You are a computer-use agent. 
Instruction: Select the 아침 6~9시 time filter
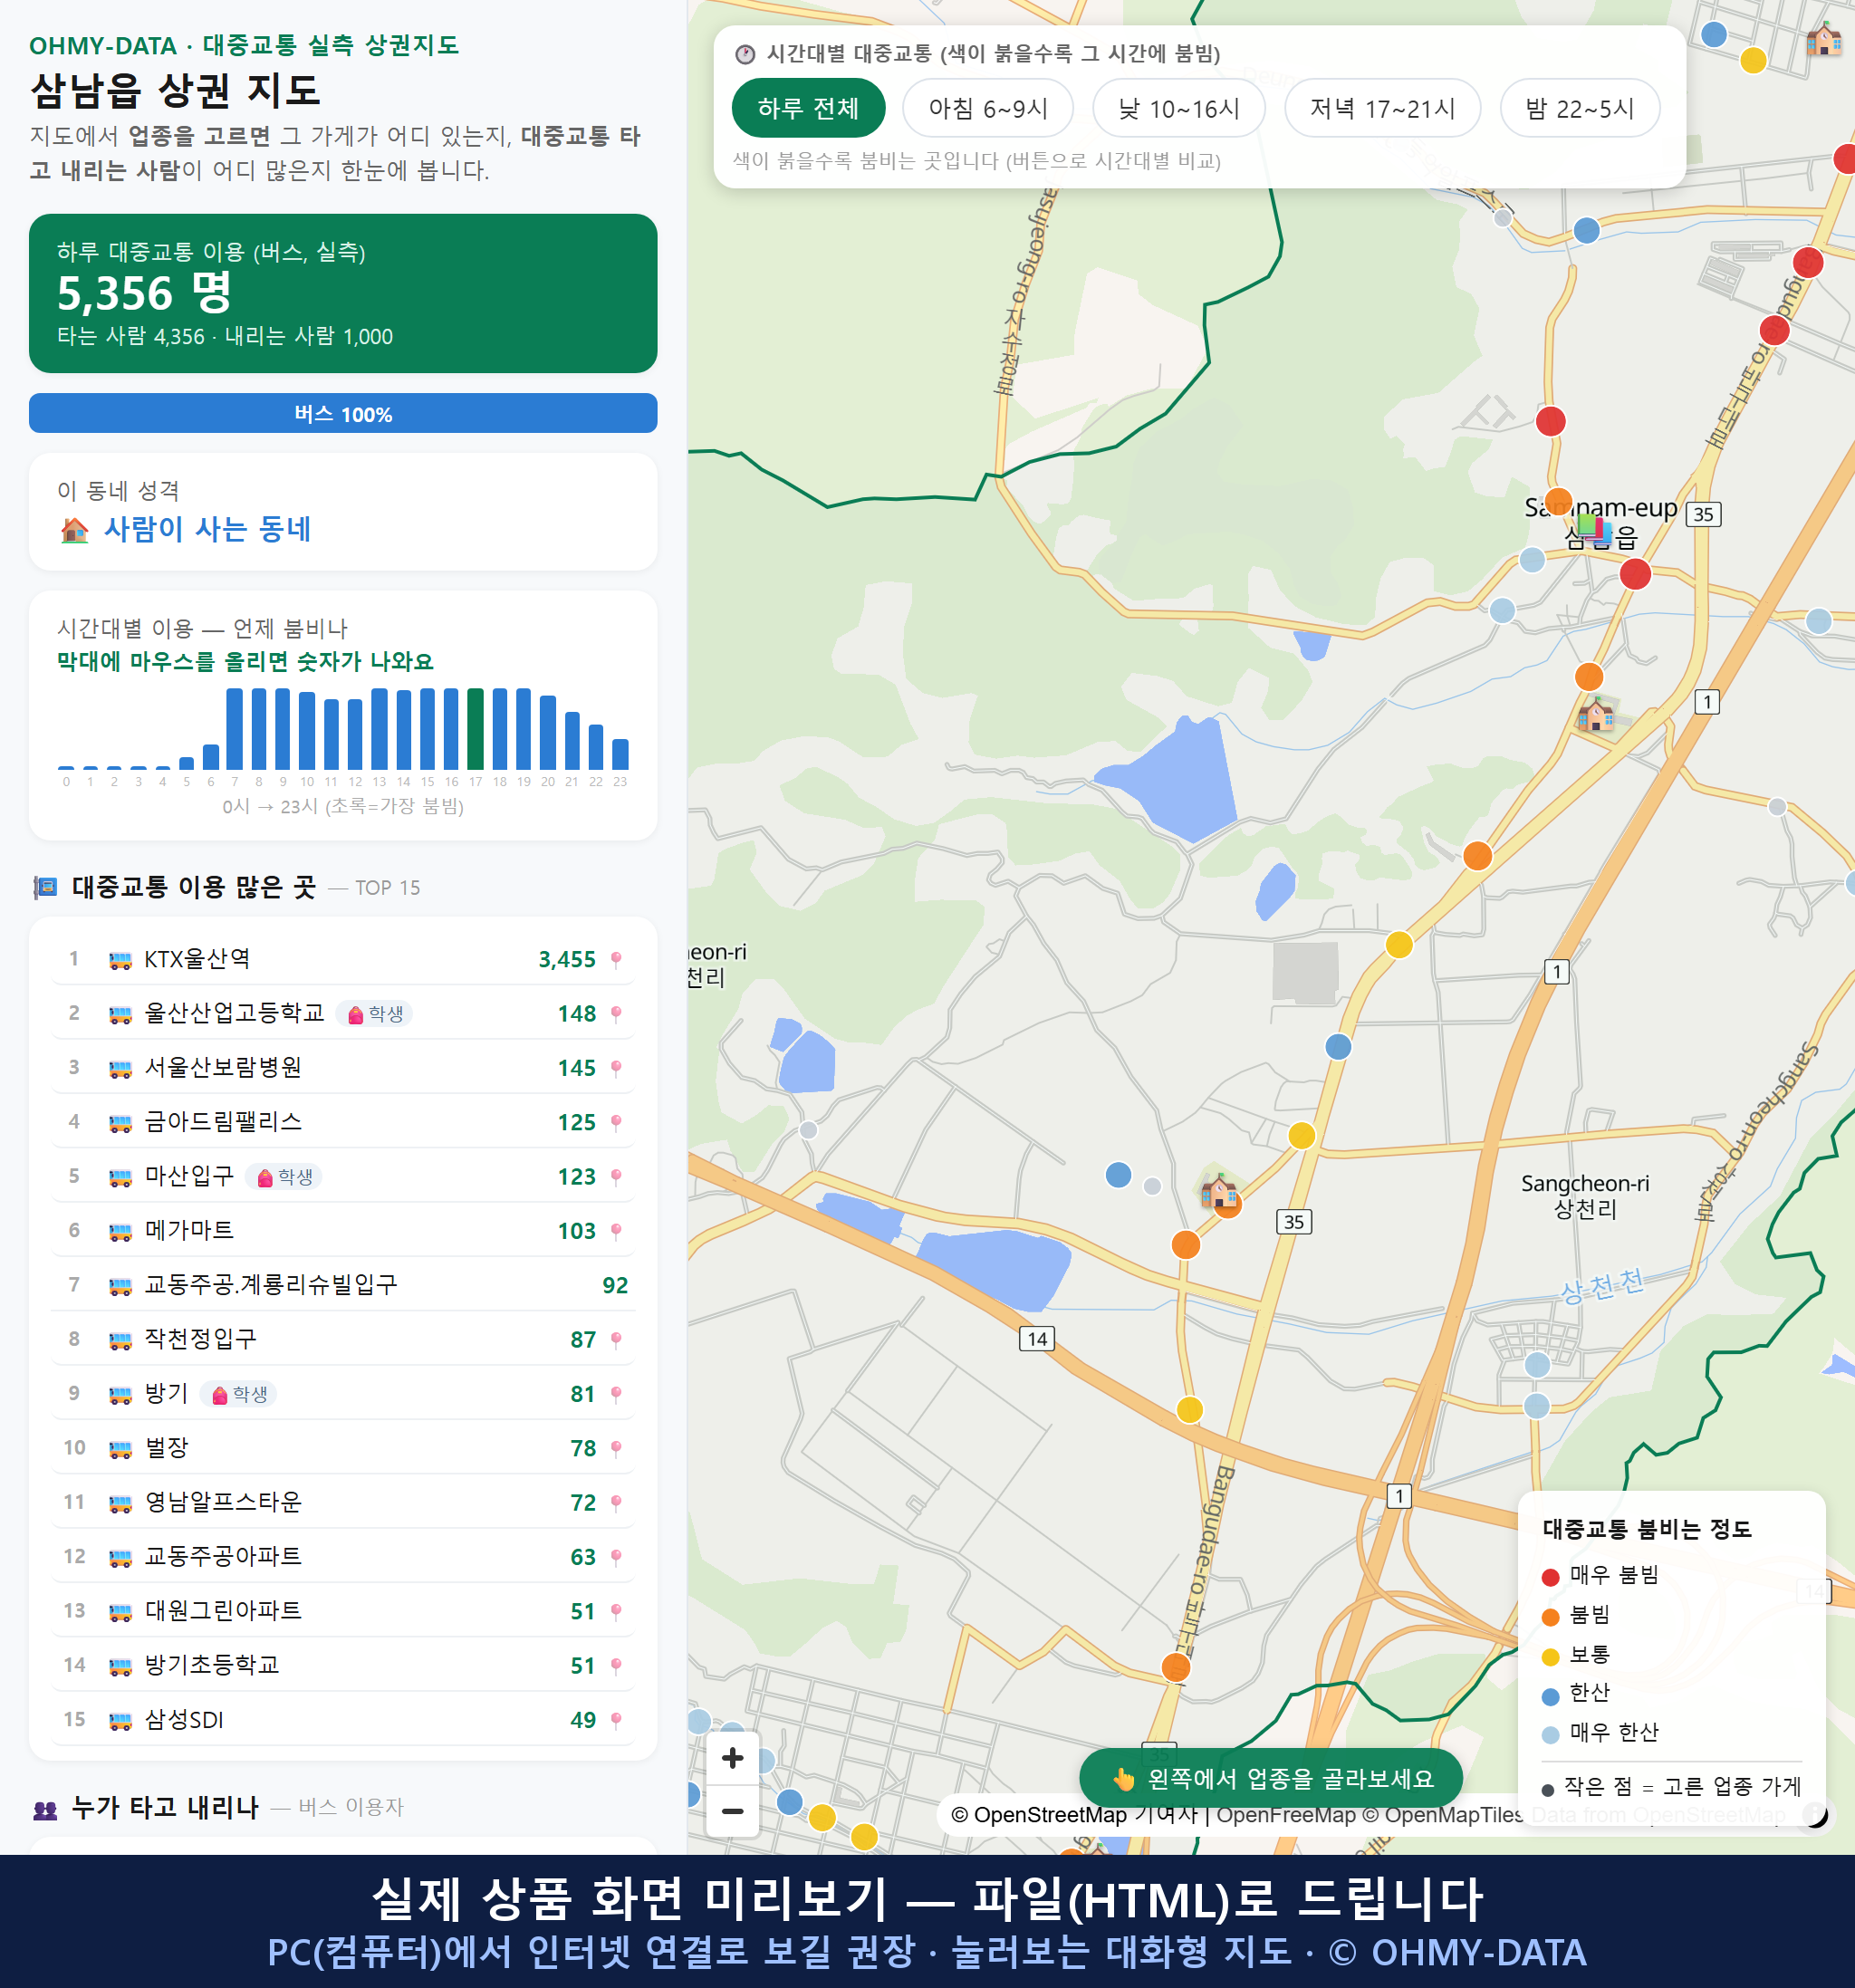pos(988,108)
